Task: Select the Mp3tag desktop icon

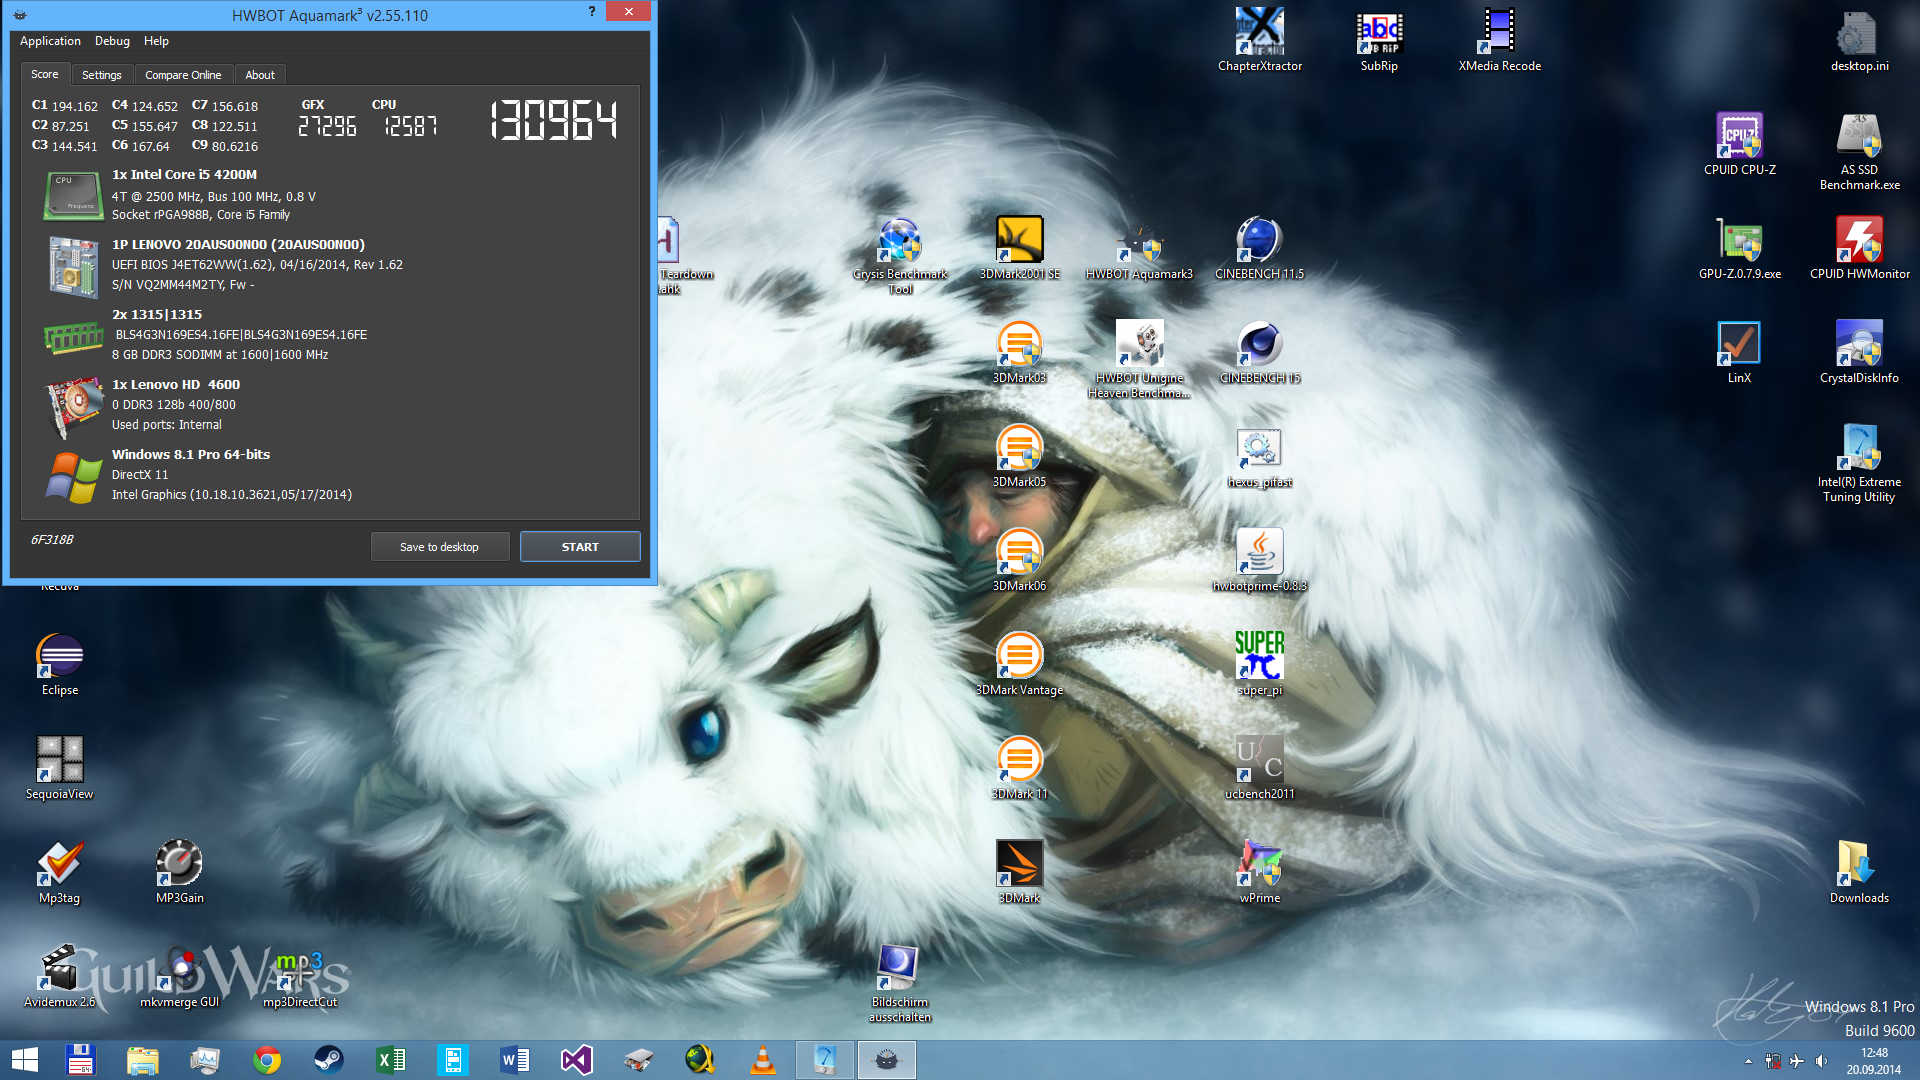Action: (x=60, y=872)
